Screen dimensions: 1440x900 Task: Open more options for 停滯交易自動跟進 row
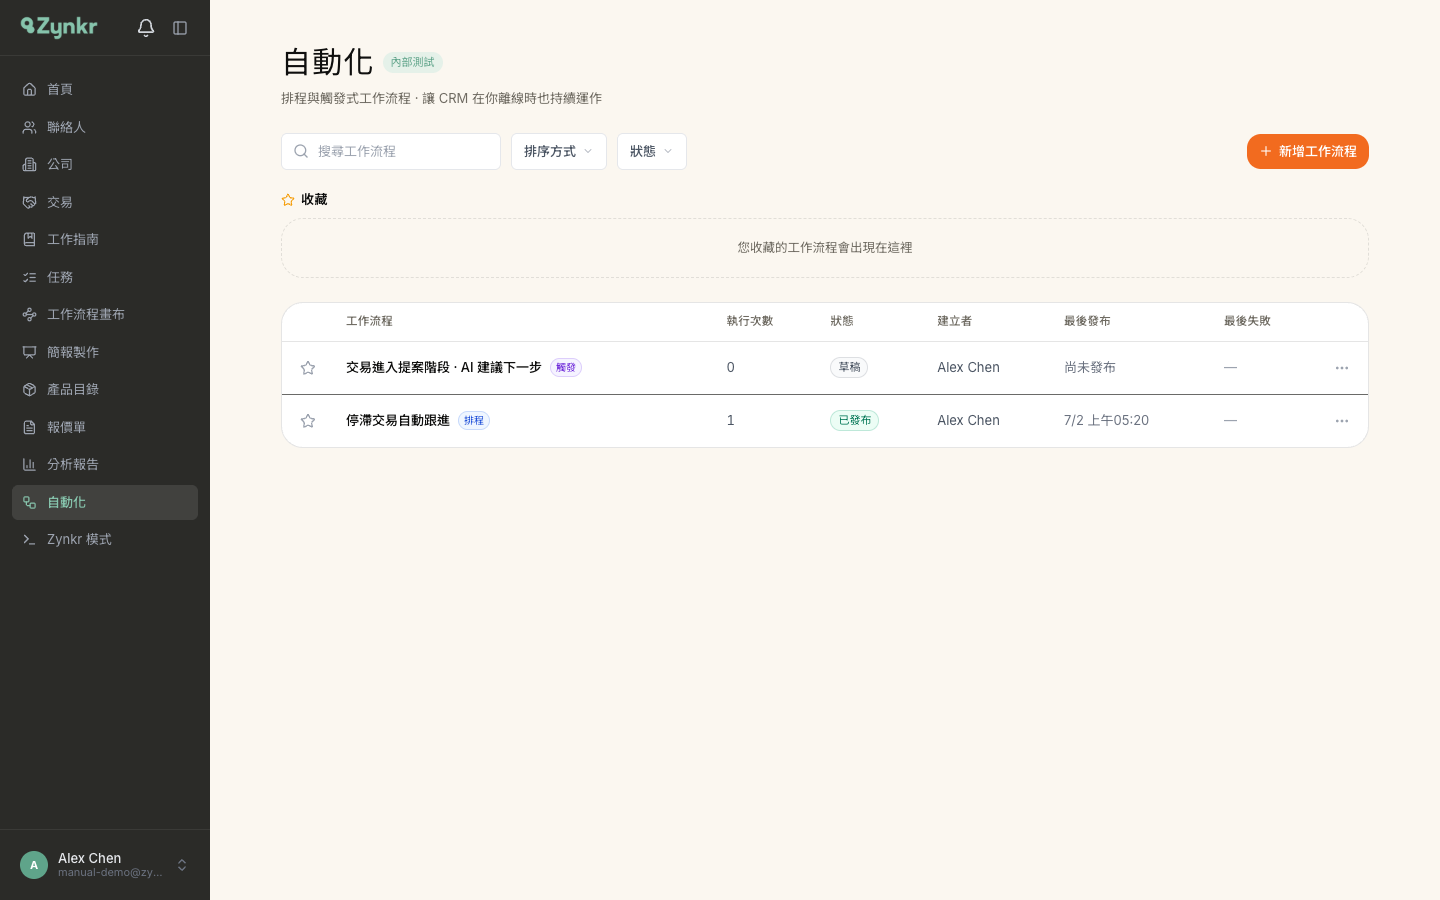(1342, 421)
